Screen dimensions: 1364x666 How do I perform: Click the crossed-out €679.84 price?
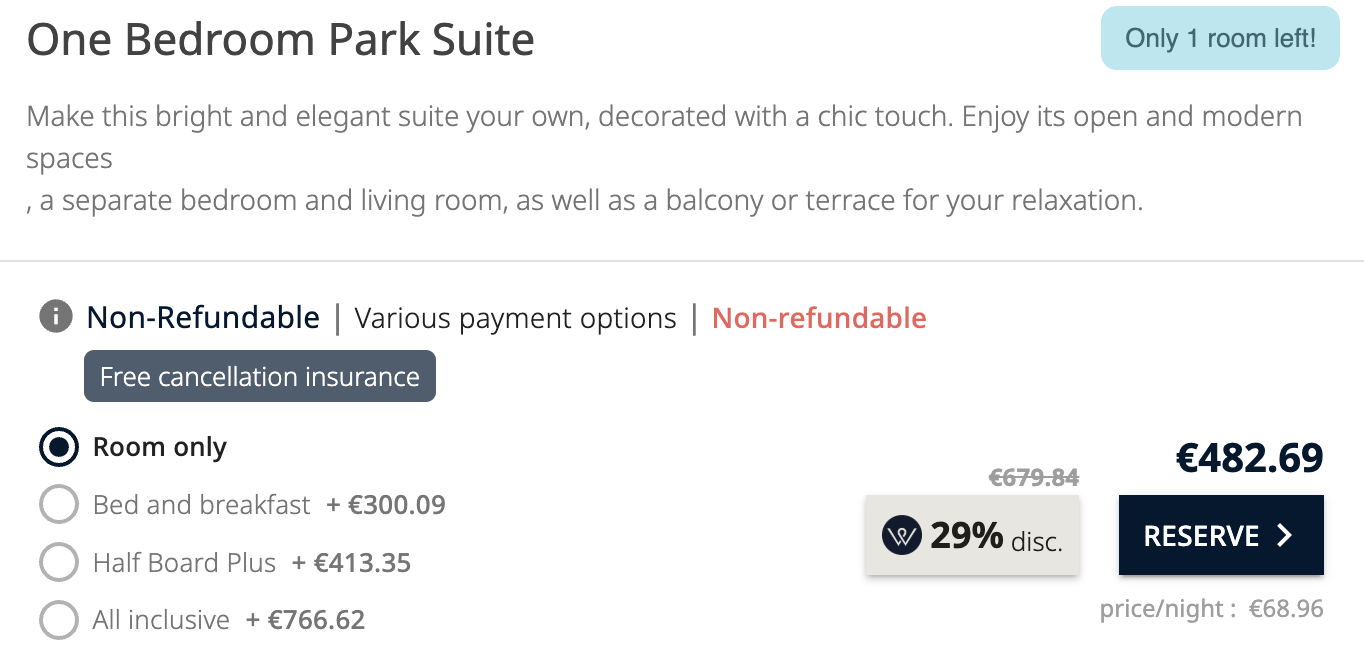tap(1034, 478)
